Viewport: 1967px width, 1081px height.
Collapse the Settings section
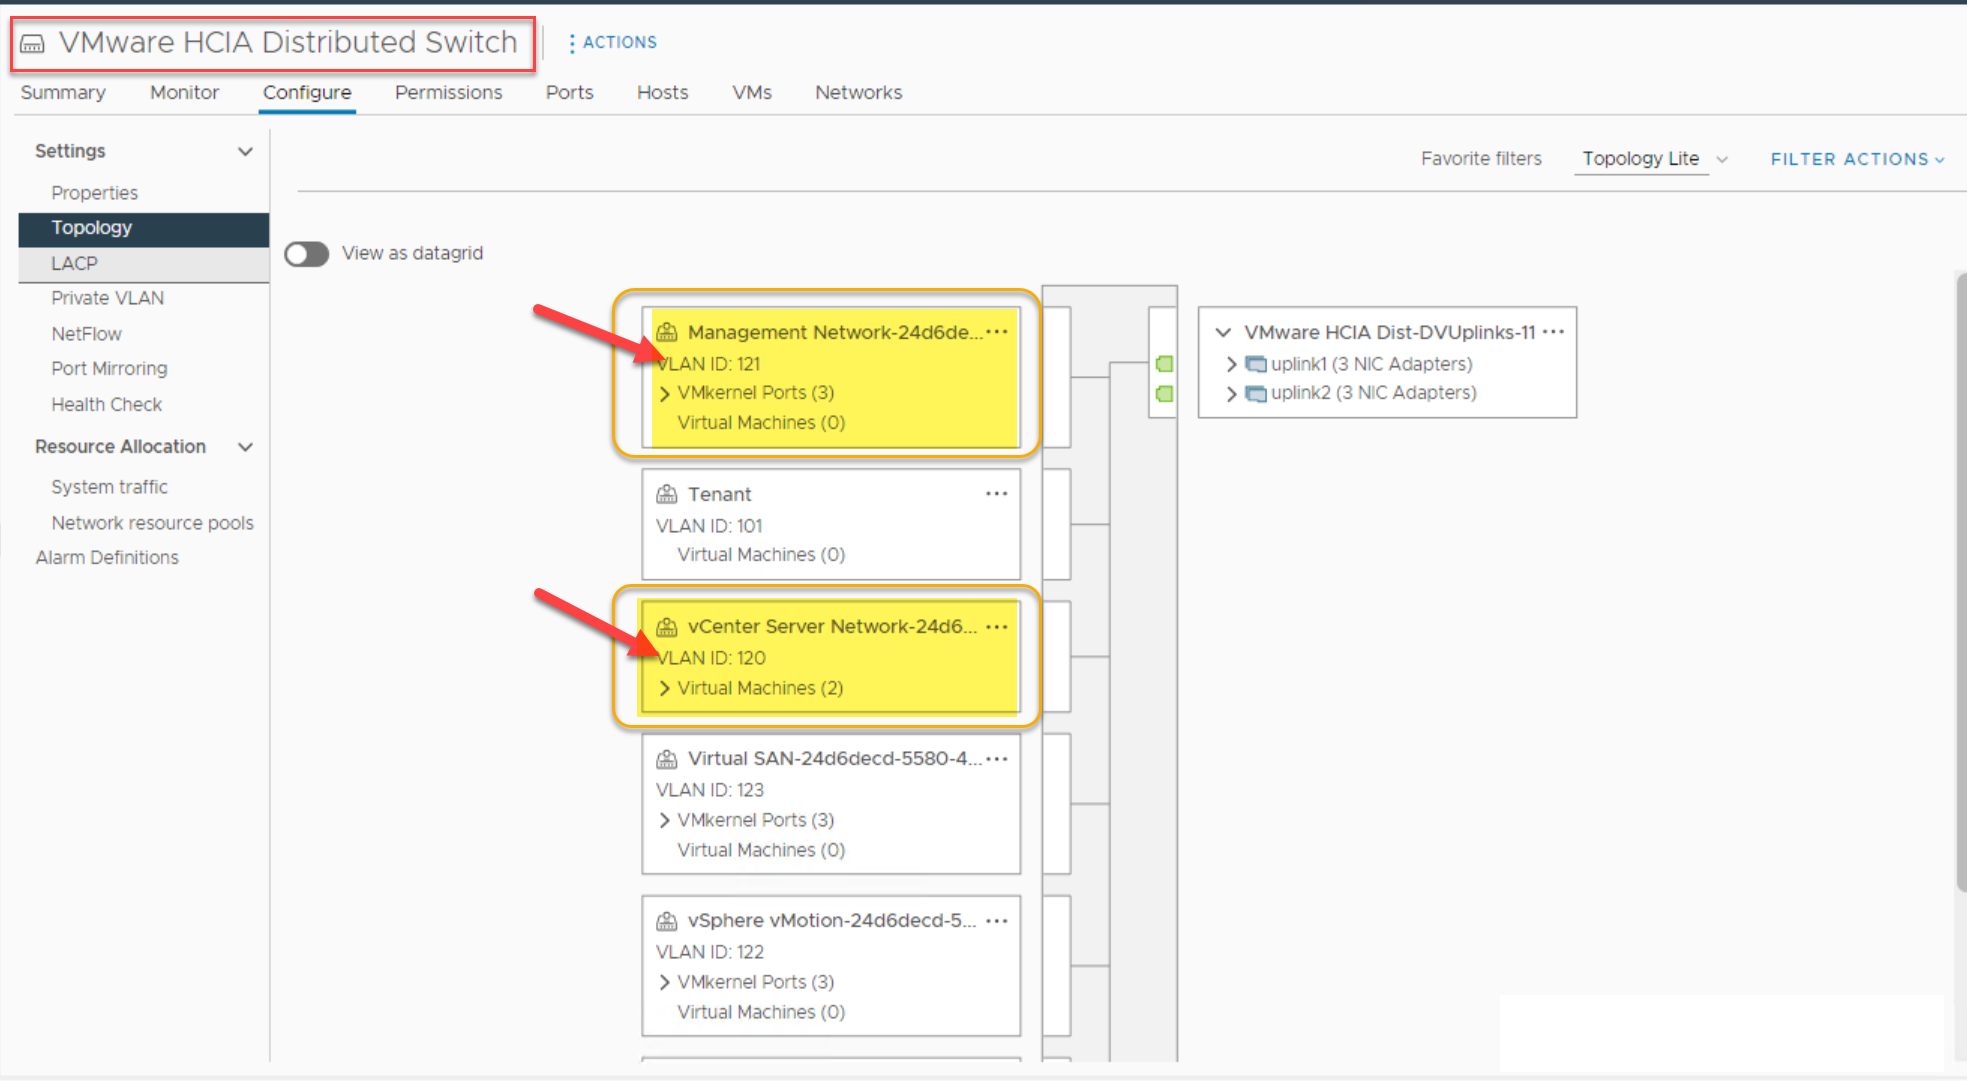[x=245, y=151]
